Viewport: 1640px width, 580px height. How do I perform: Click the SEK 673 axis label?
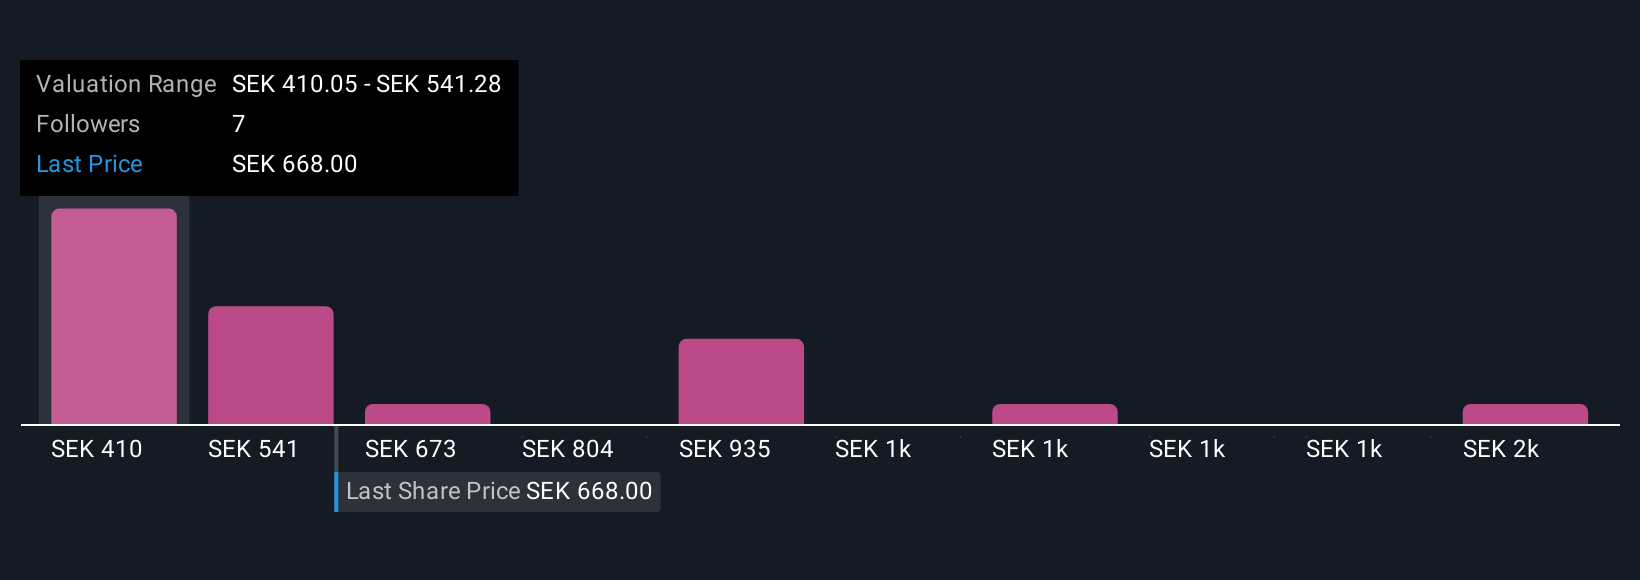410,449
